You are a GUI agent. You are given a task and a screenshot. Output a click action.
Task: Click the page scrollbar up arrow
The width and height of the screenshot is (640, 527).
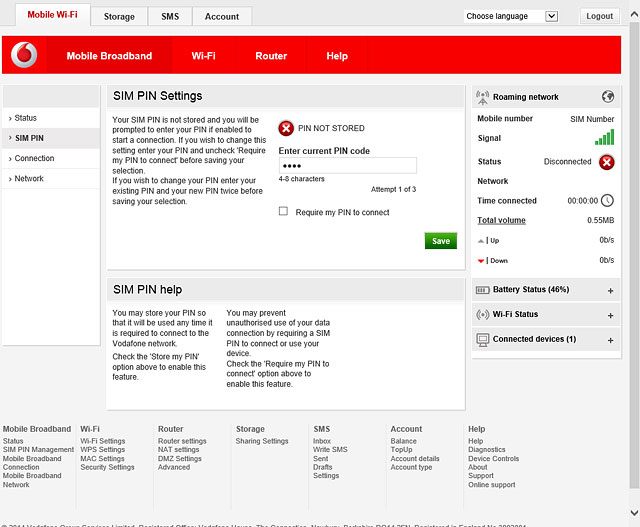(634, 15)
